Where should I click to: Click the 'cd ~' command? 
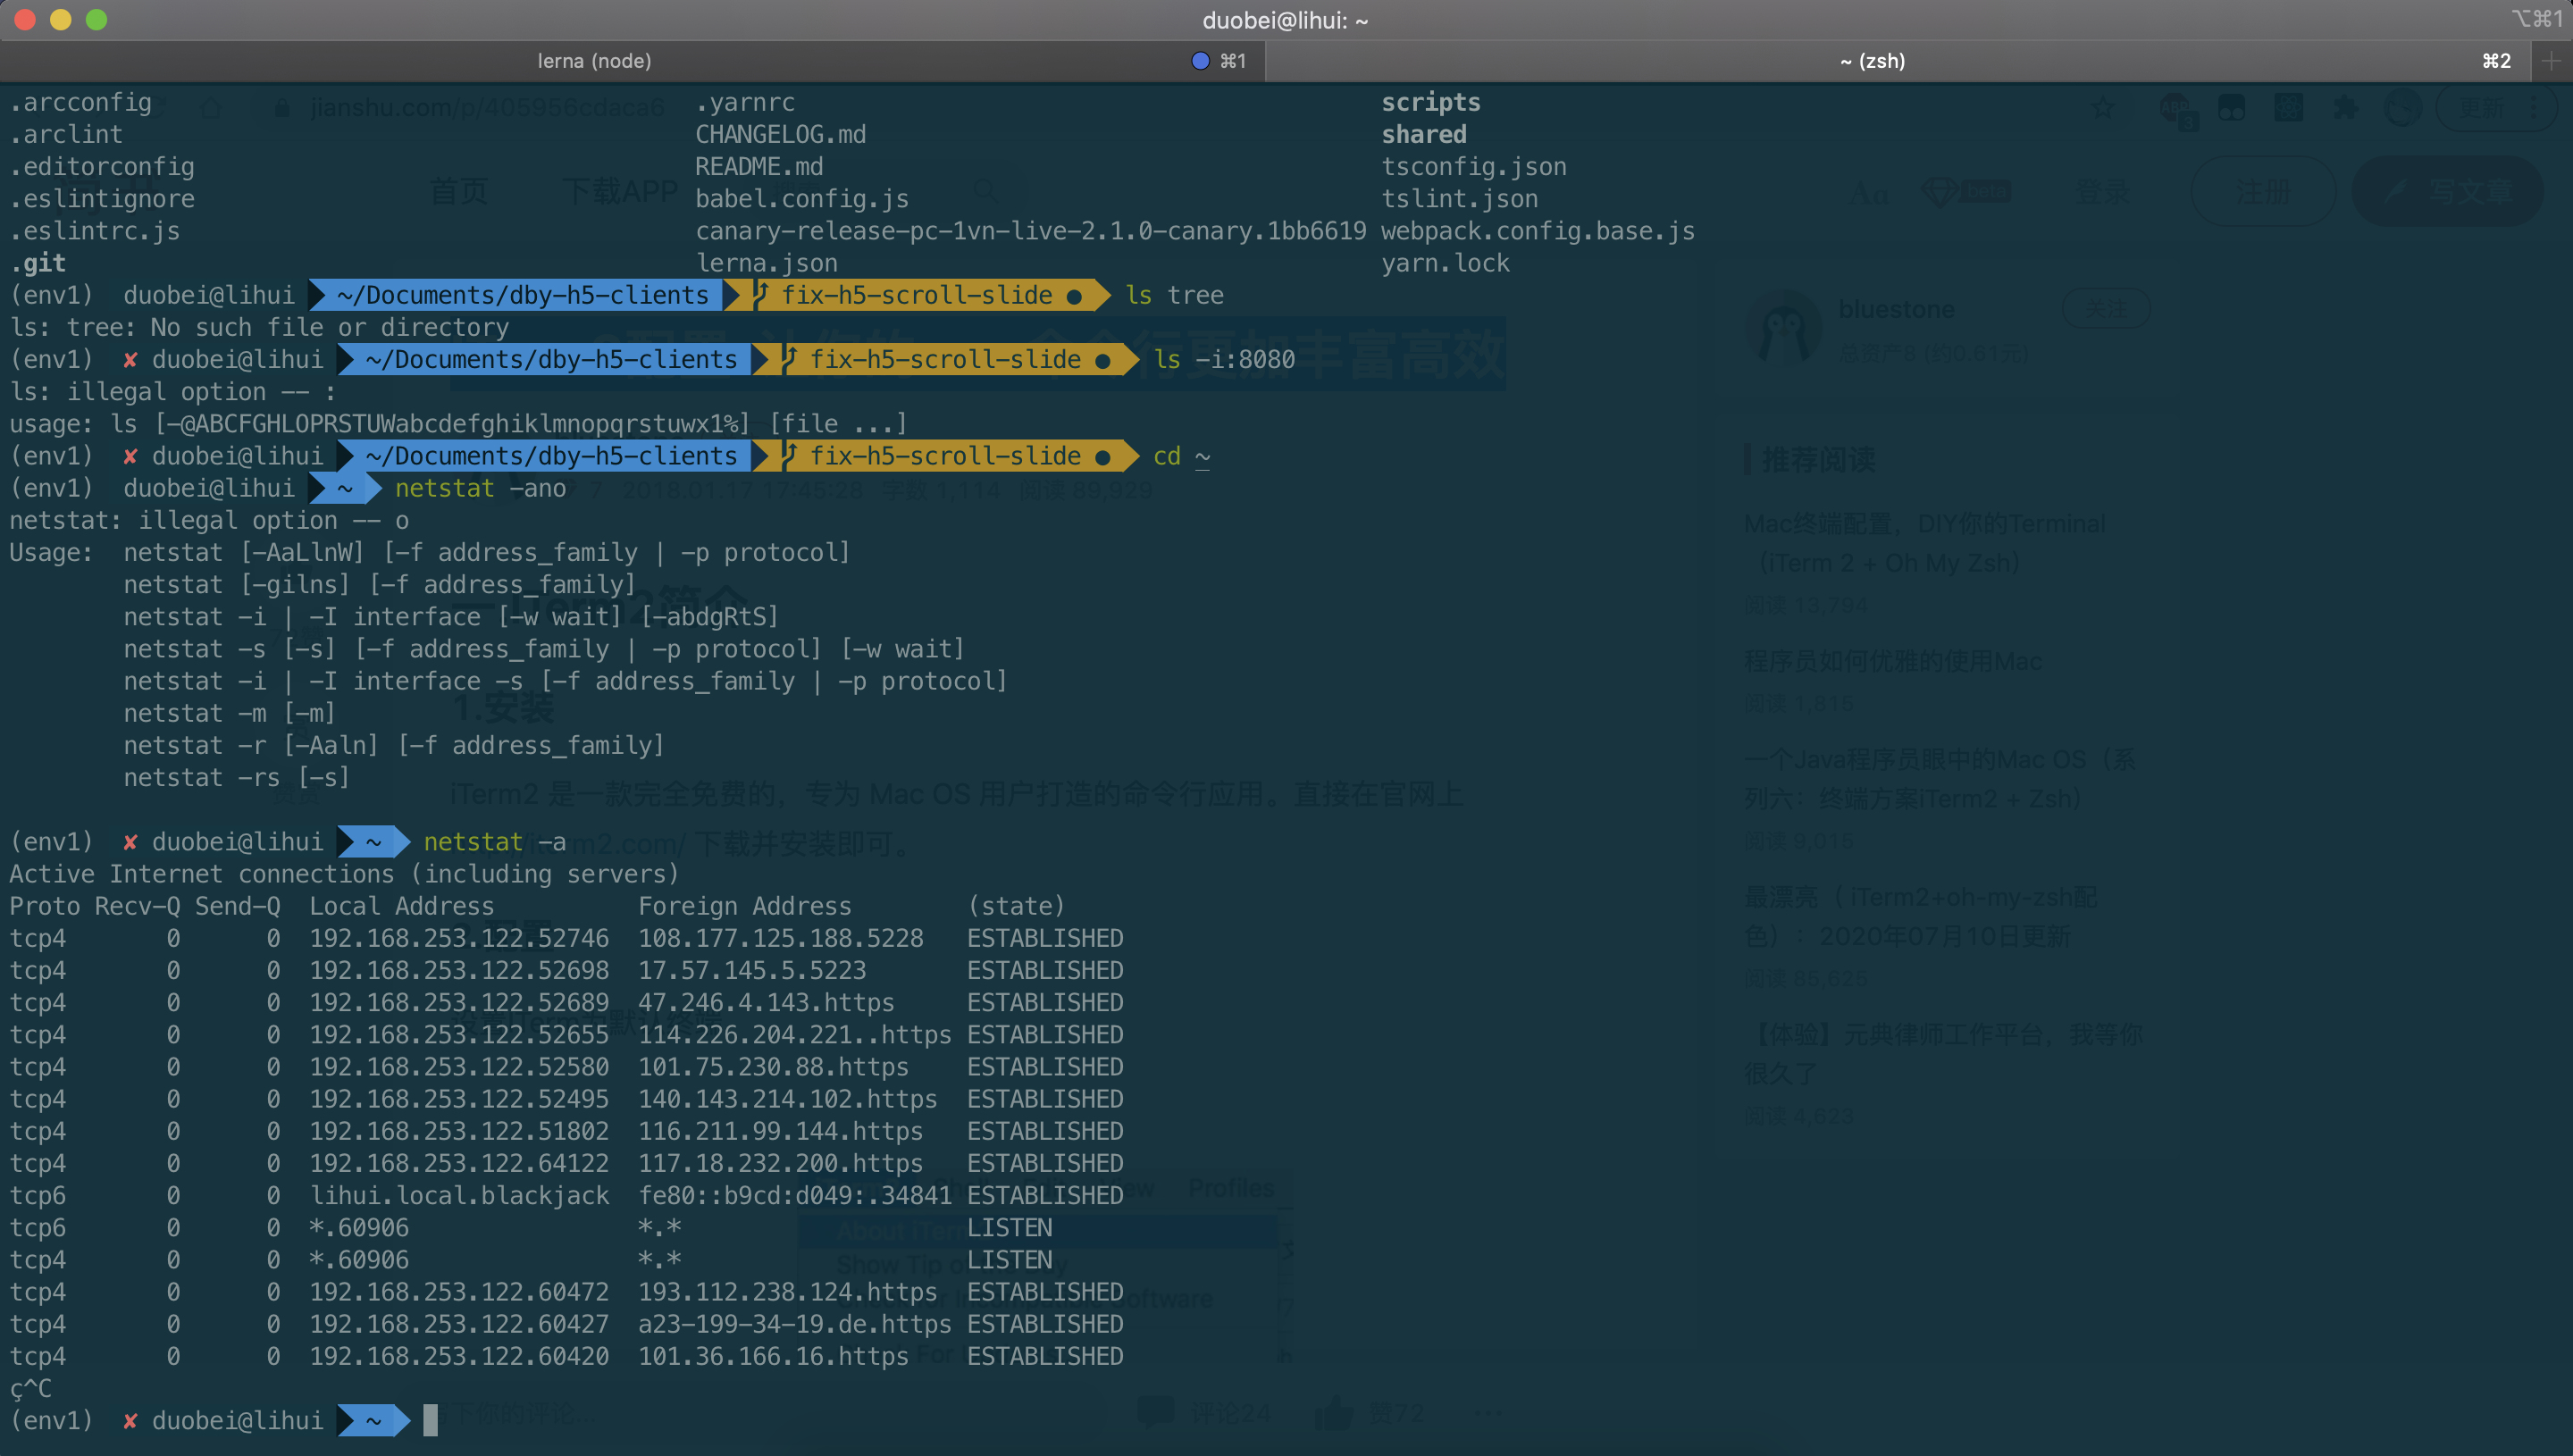[x=1181, y=456]
